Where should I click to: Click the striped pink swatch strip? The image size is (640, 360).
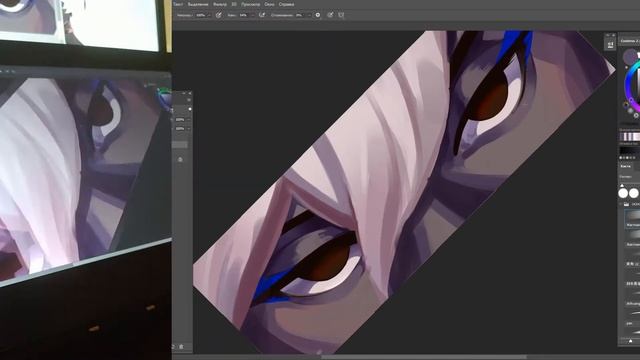pyautogui.click(x=629, y=137)
